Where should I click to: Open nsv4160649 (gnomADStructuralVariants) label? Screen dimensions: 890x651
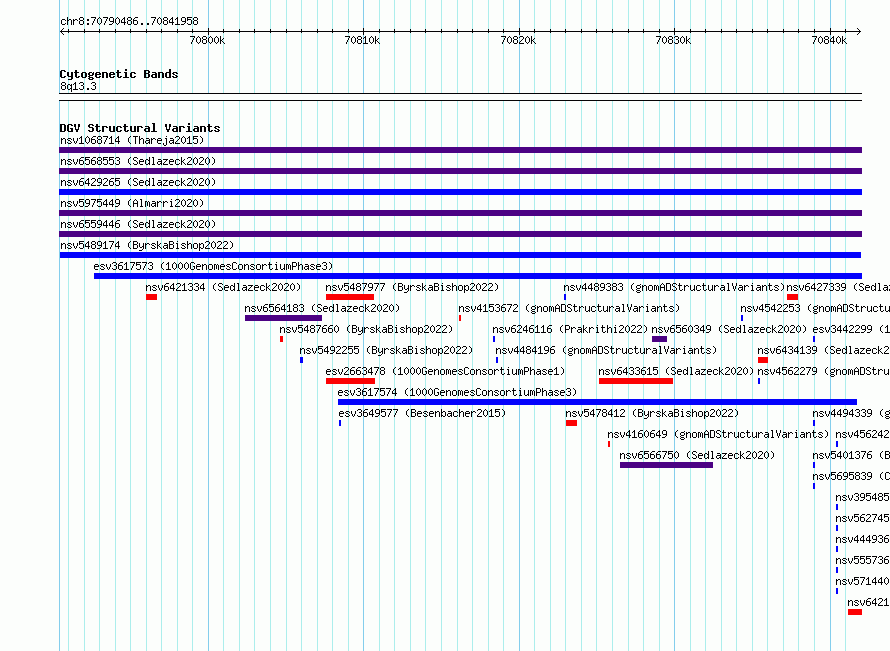pos(718,434)
